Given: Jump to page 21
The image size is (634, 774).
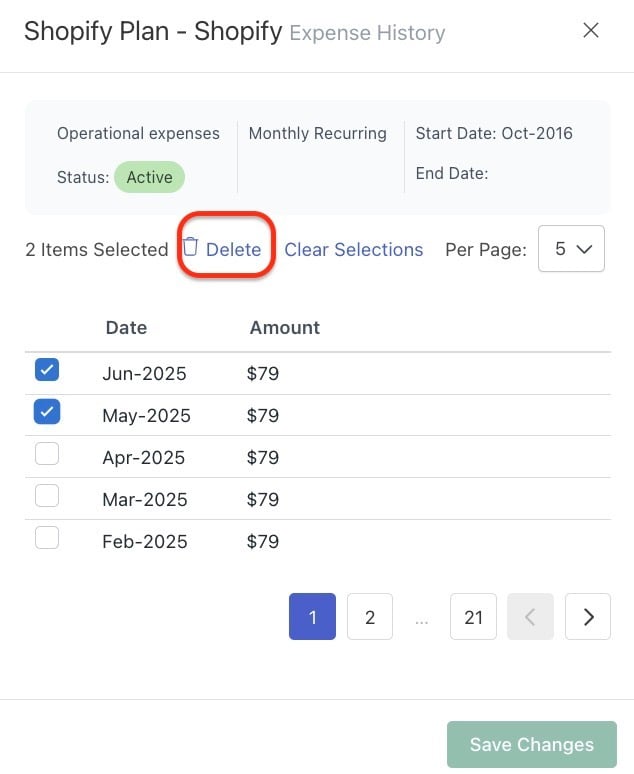Looking at the screenshot, I should point(473,617).
